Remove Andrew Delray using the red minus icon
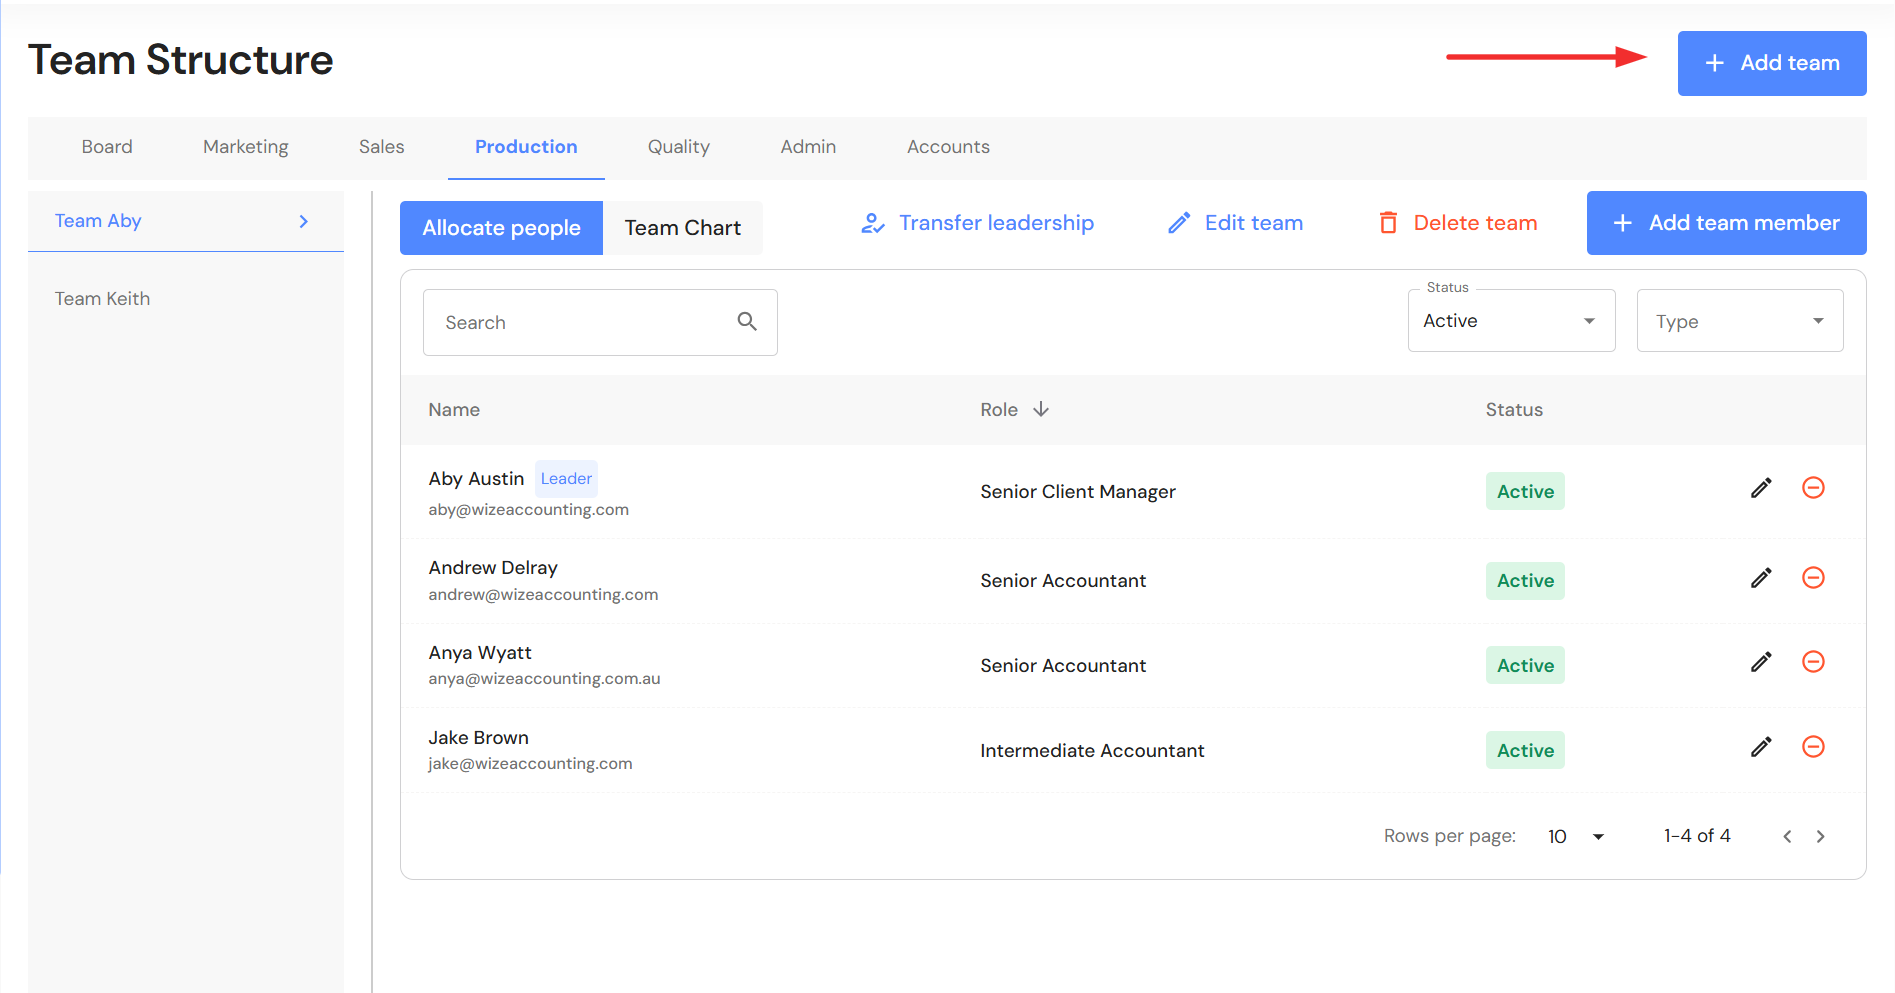 pos(1813,578)
